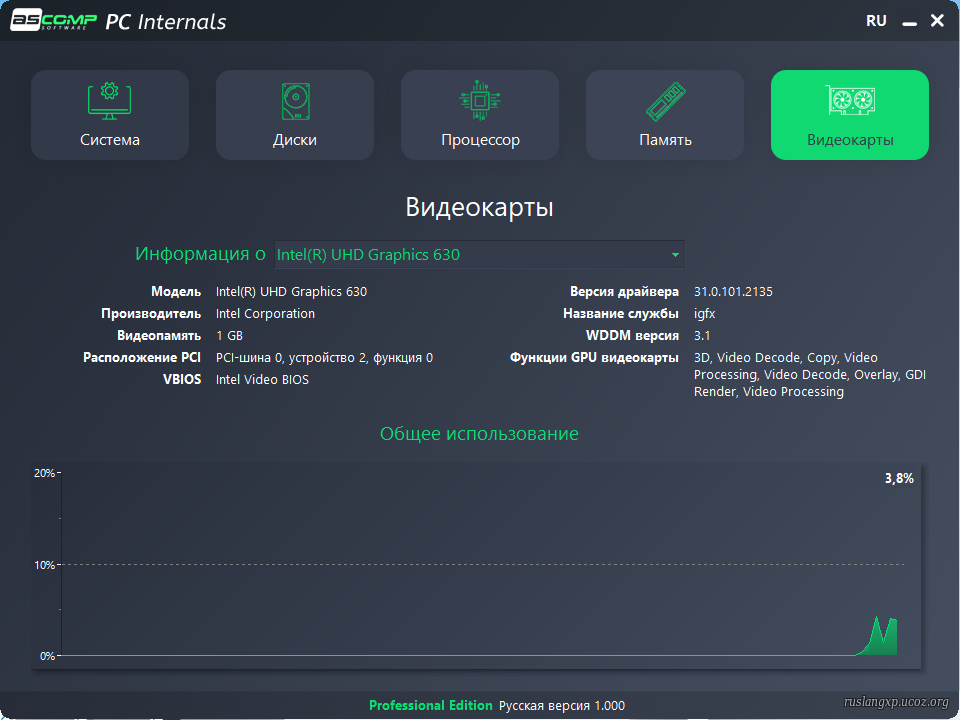The image size is (960, 720).
Task: Click the driver version value 31.0.101.2135
Action: [x=733, y=292]
